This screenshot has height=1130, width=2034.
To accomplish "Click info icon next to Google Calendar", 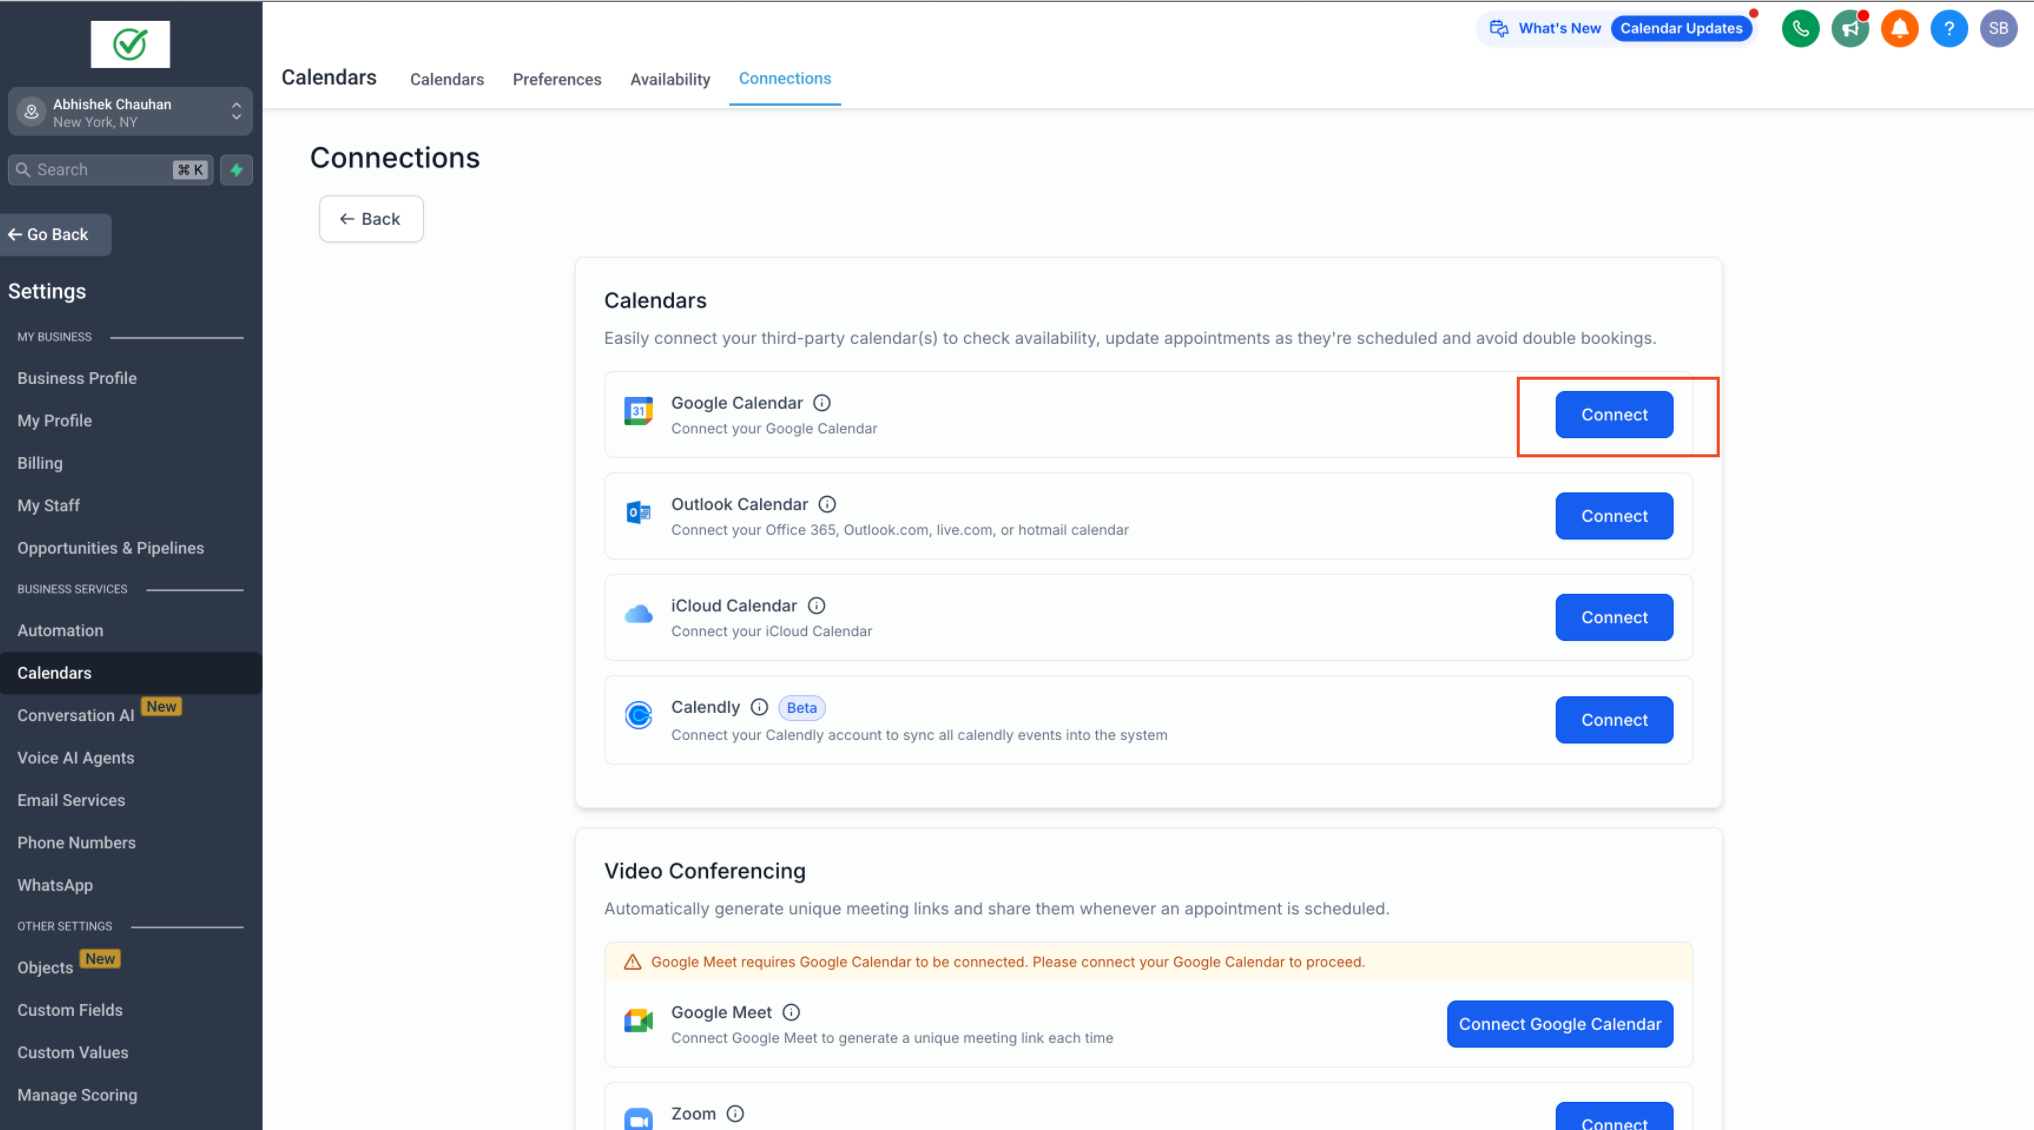I will pyautogui.click(x=822, y=403).
